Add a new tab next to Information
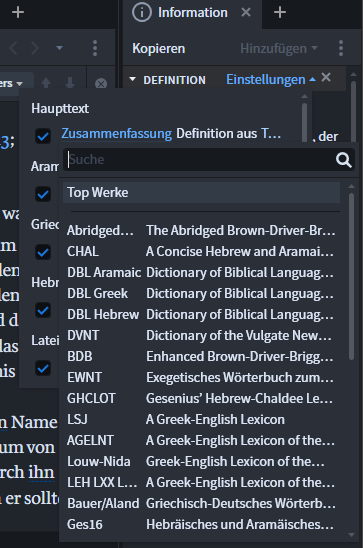The width and height of the screenshot is (363, 548). click(280, 13)
